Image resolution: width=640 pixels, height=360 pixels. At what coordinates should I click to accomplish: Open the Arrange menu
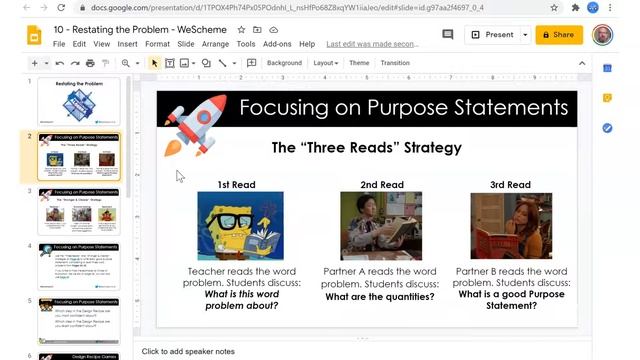[x=215, y=44]
